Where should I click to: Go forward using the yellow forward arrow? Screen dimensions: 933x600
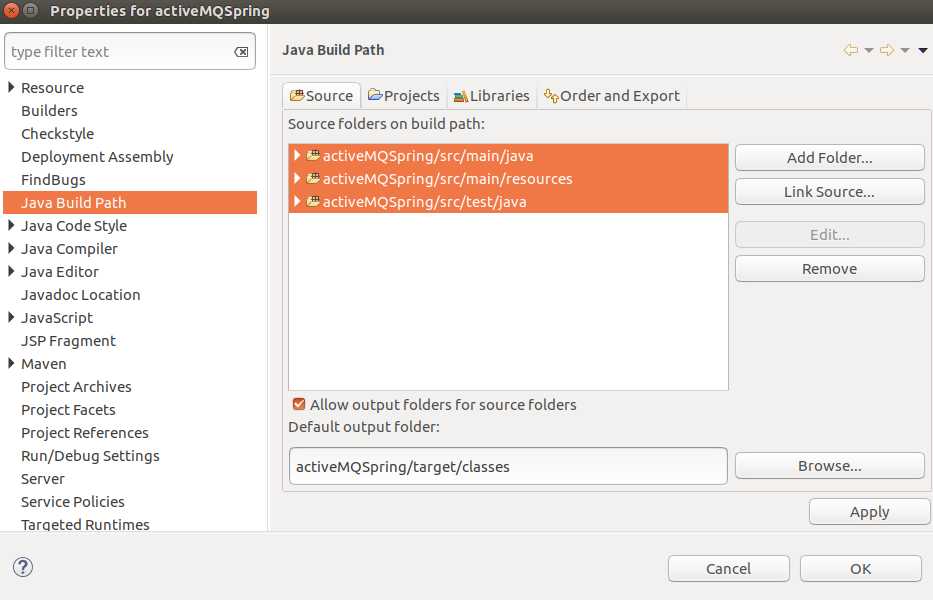pos(887,50)
